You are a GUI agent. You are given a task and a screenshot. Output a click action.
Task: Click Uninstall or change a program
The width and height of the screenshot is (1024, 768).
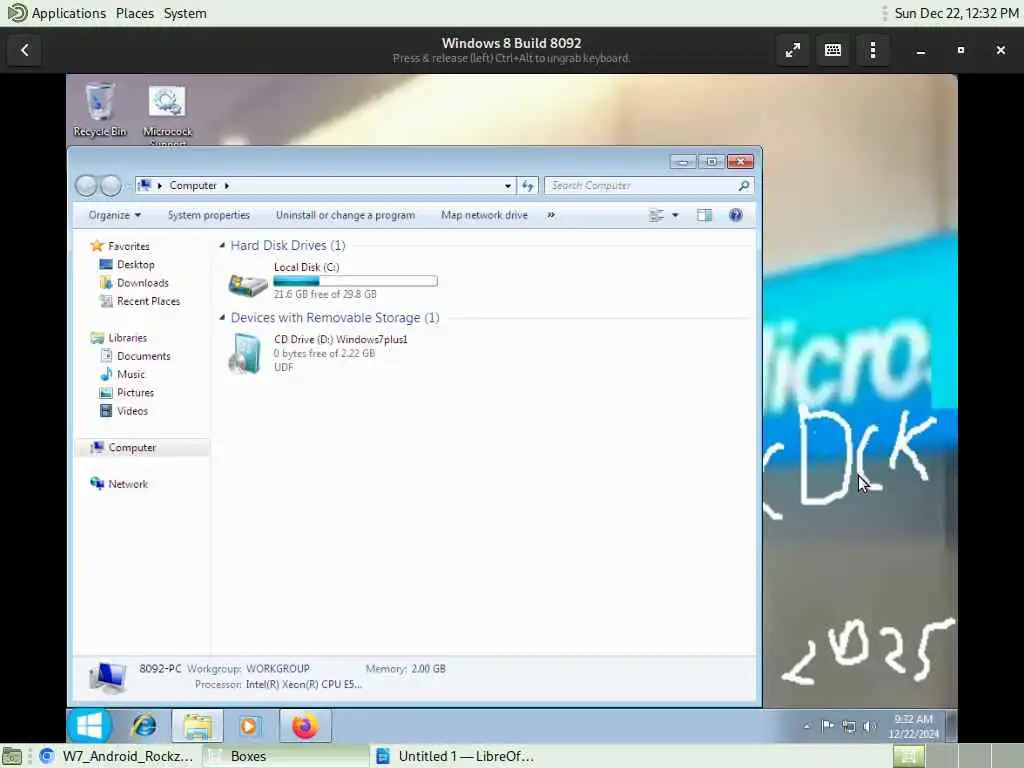tap(345, 215)
